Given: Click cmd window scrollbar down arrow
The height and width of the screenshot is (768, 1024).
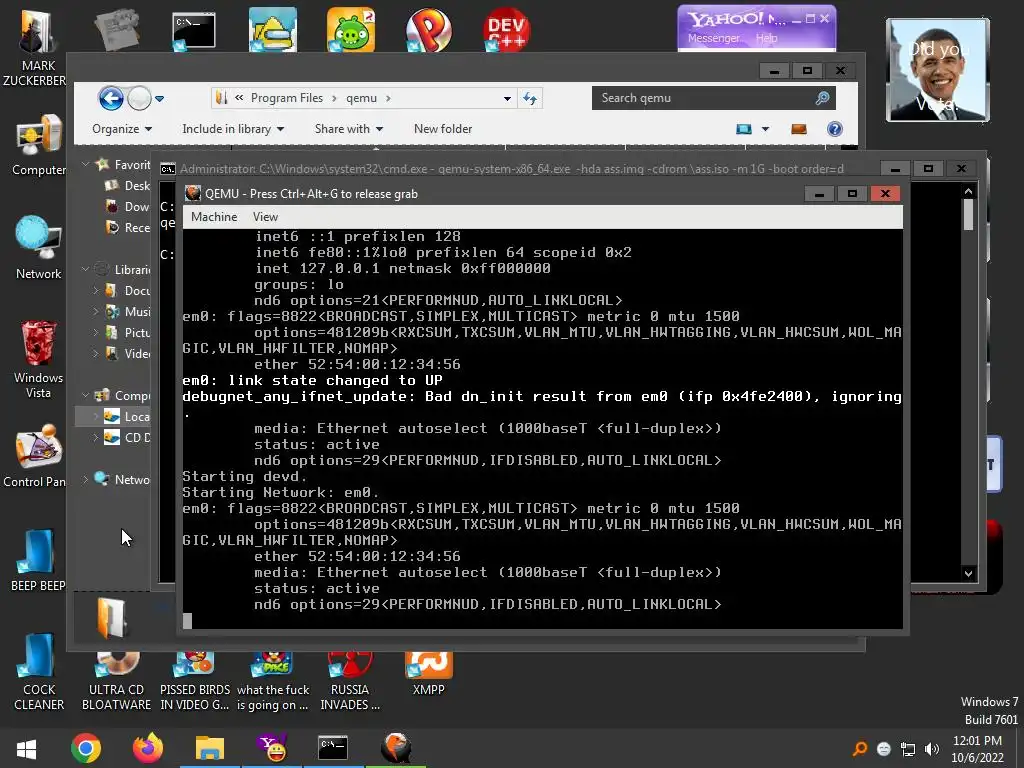Looking at the screenshot, I should click(968, 573).
